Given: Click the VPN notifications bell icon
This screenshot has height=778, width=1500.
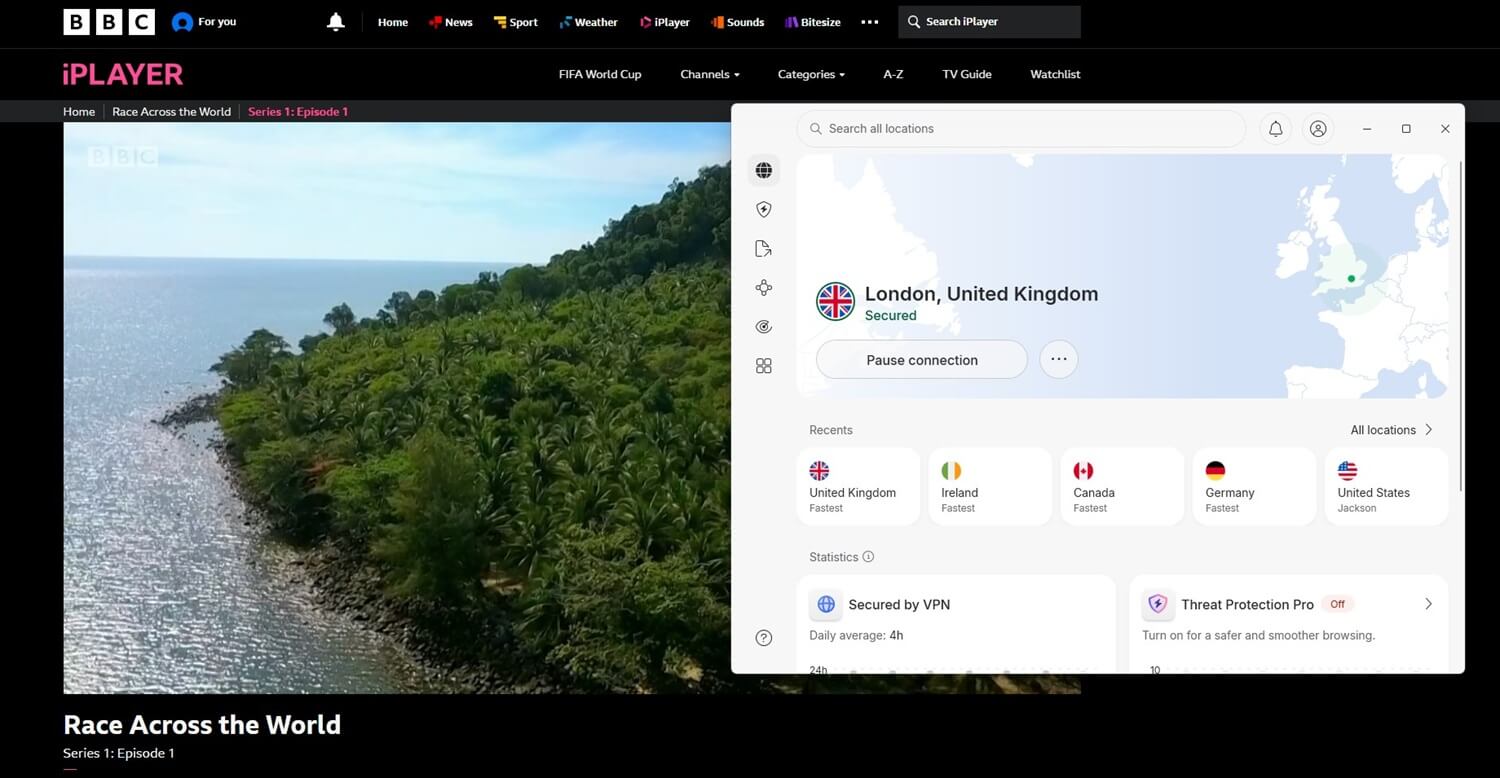Looking at the screenshot, I should coord(1276,129).
